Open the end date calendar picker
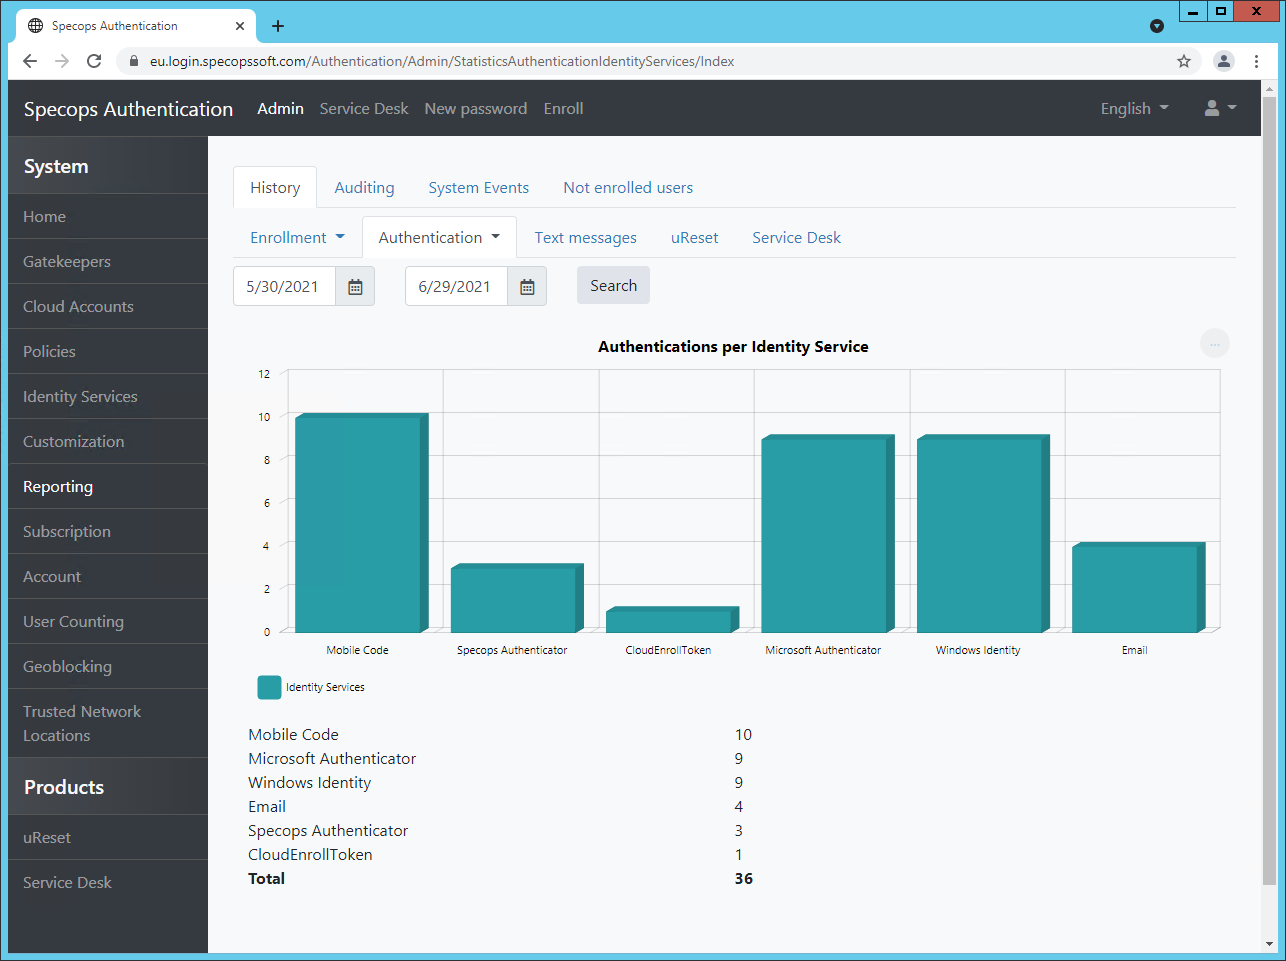Viewport: 1286px width, 961px height. [527, 287]
